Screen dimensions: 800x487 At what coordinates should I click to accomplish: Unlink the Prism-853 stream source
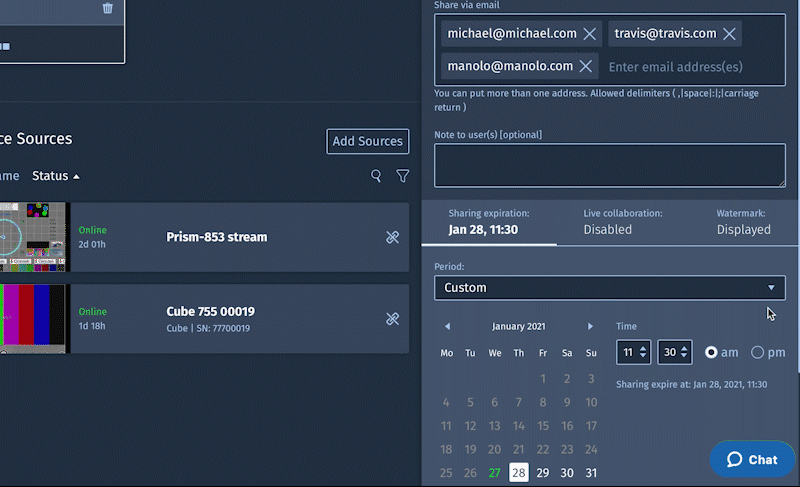[392, 237]
